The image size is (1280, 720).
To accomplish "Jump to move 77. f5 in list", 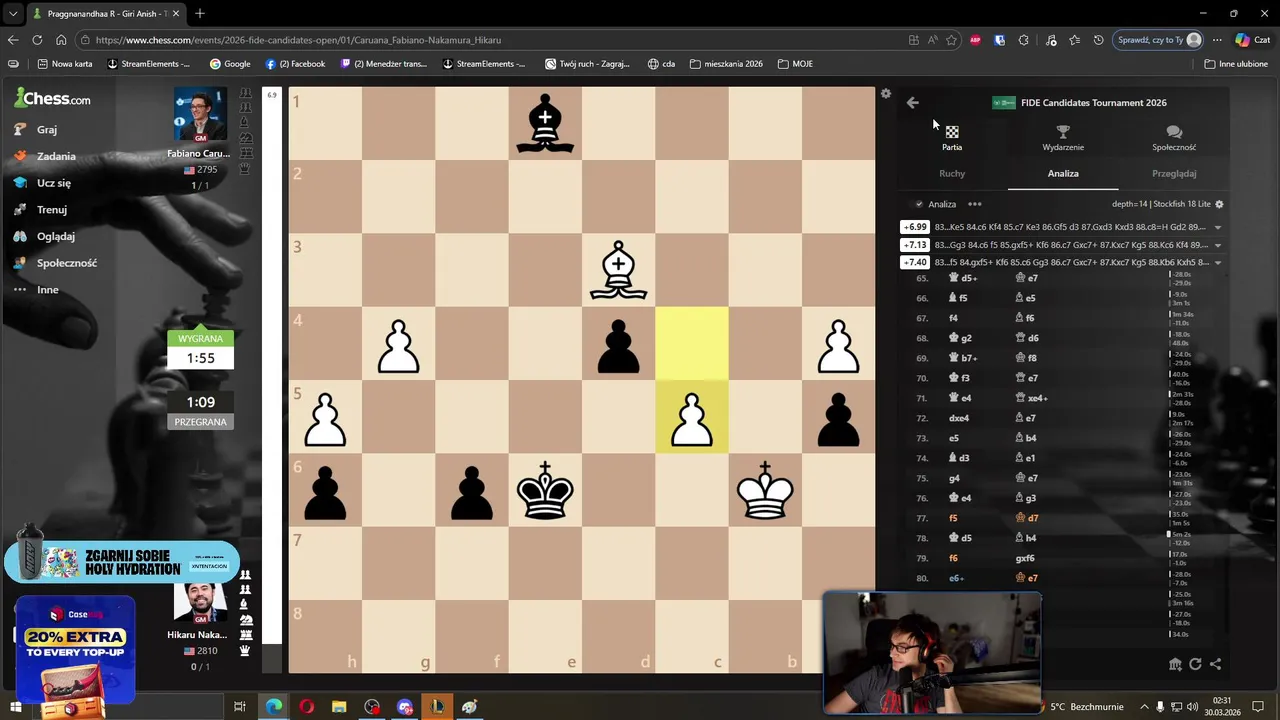I will (953, 518).
